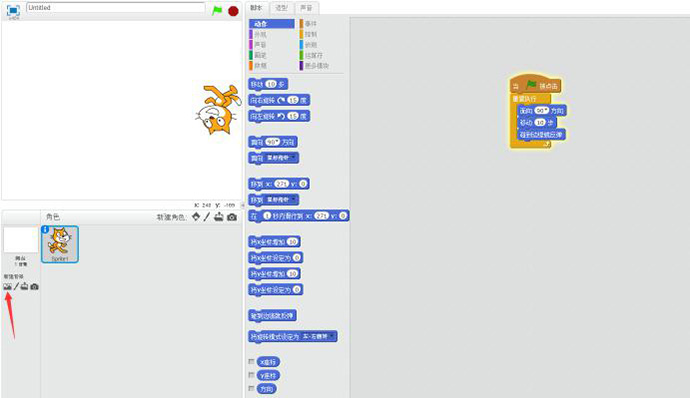Screen dimensions: 690x398
Task: Choose backdrop from library icon
Action: pyautogui.click(x=7, y=287)
